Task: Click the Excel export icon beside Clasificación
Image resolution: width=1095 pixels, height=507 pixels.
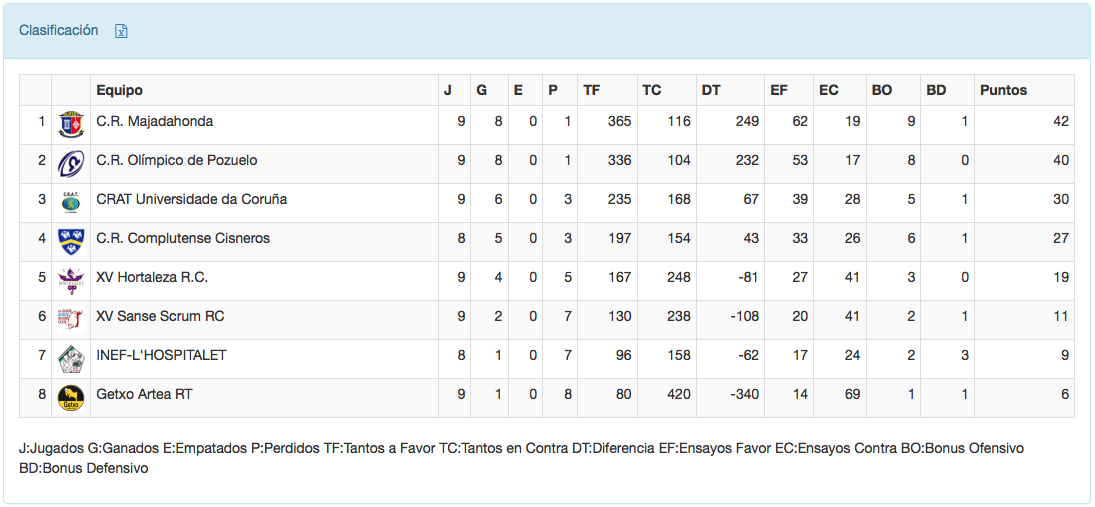Action: tap(121, 31)
